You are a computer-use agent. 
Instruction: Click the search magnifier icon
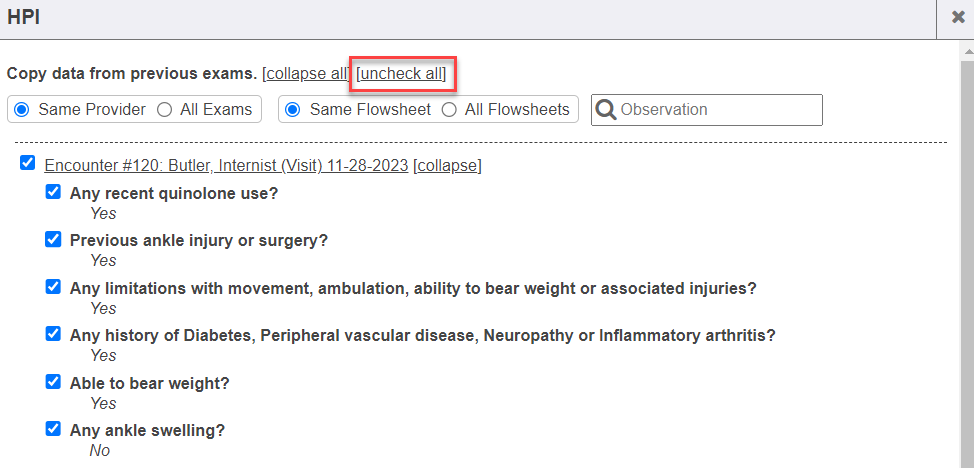(x=605, y=110)
